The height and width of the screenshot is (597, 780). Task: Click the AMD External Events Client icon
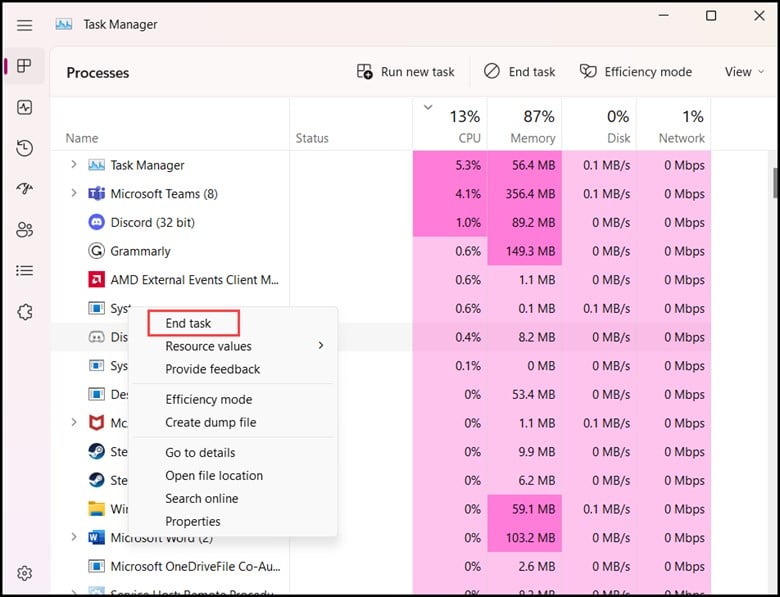click(97, 280)
